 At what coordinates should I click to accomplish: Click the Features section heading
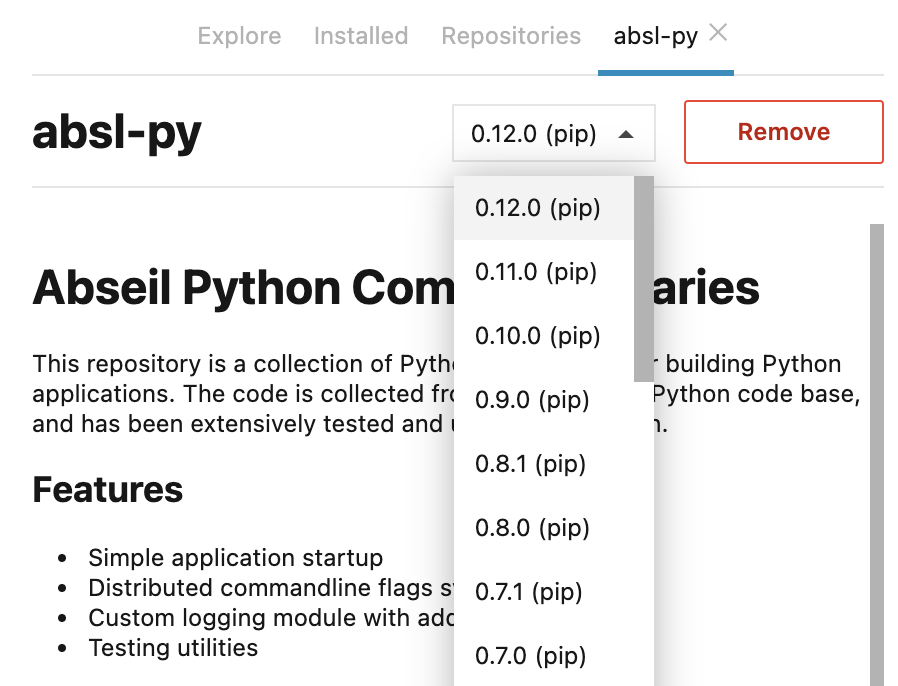(107, 490)
